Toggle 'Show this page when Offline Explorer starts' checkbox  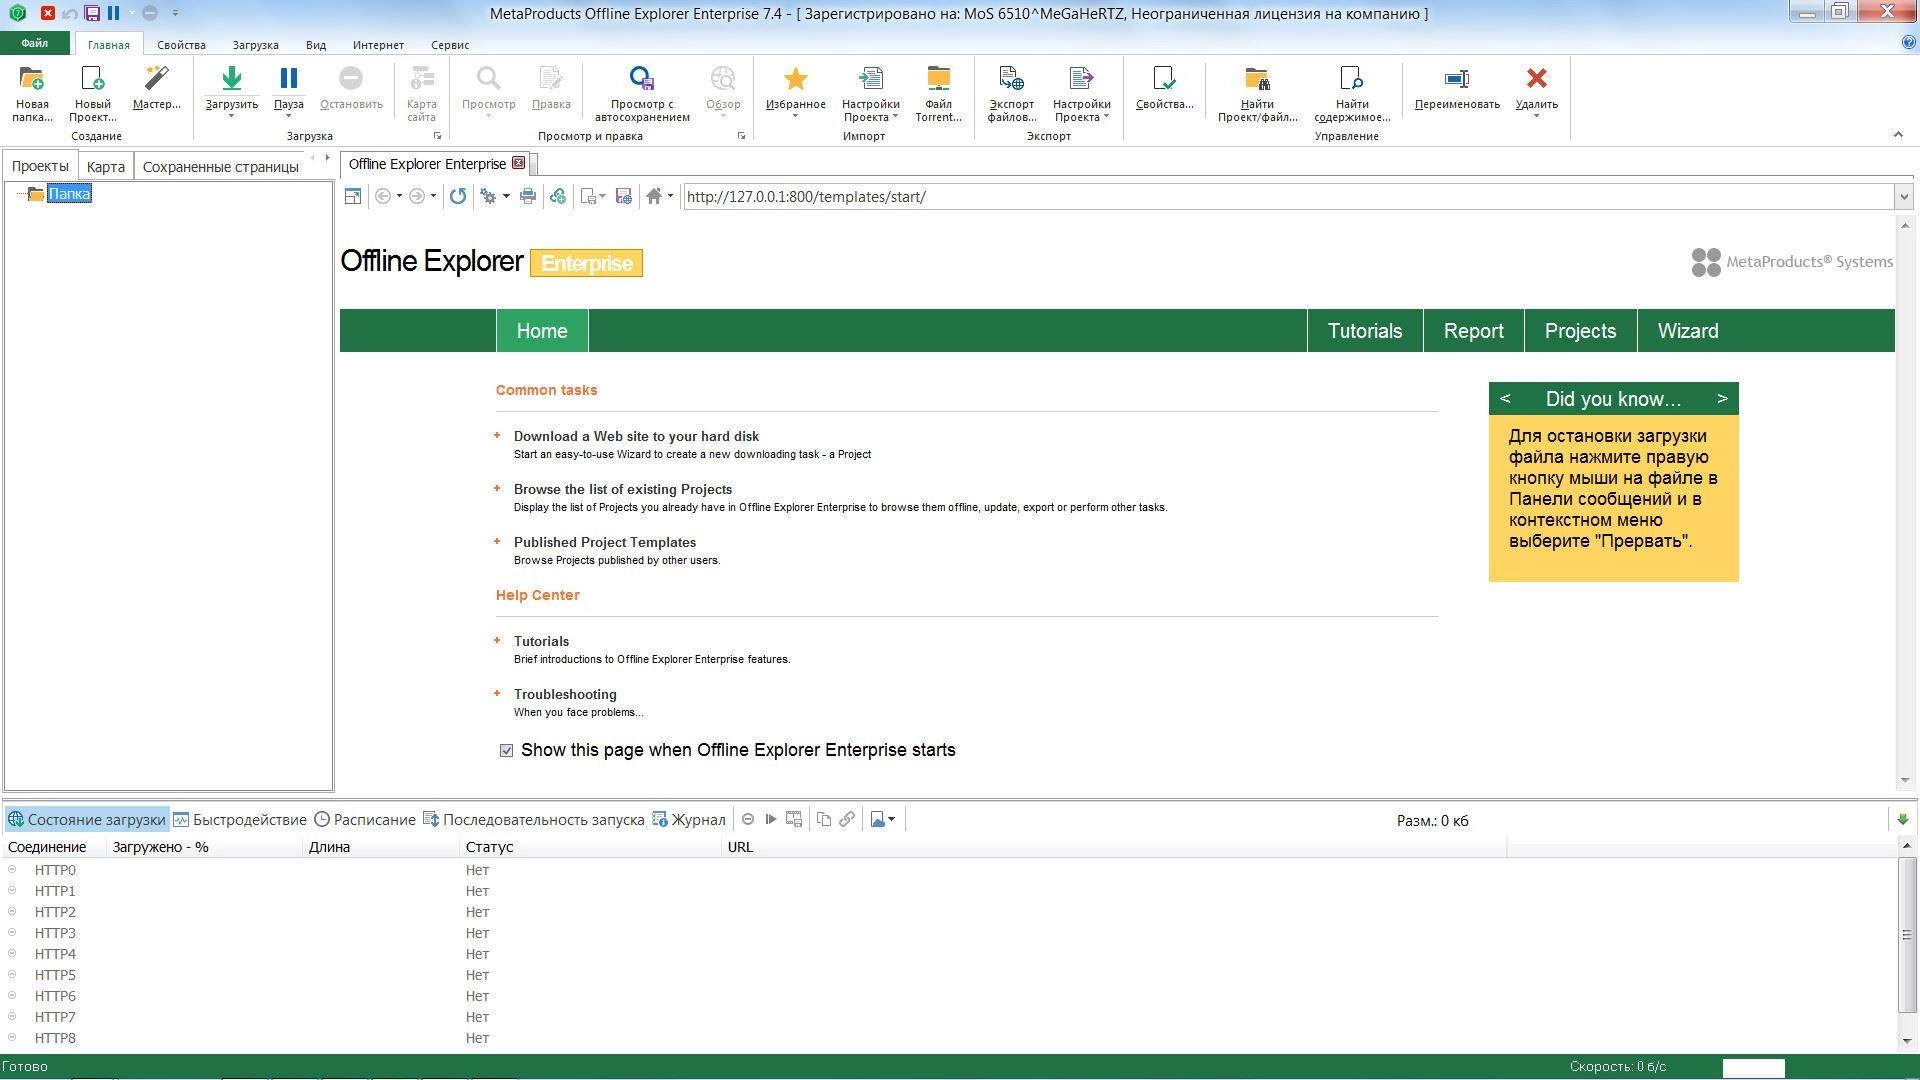506,751
